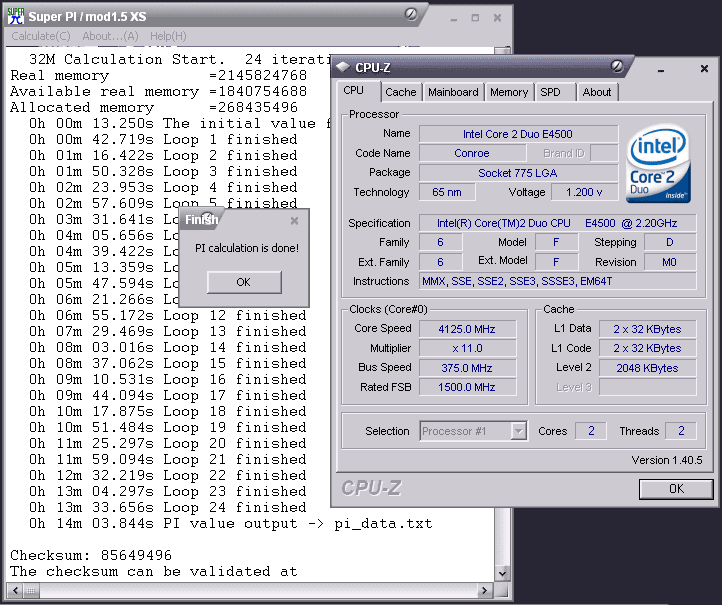Switch to the About tab in CPU-Z
This screenshot has height=605, width=722.
[x=597, y=92]
